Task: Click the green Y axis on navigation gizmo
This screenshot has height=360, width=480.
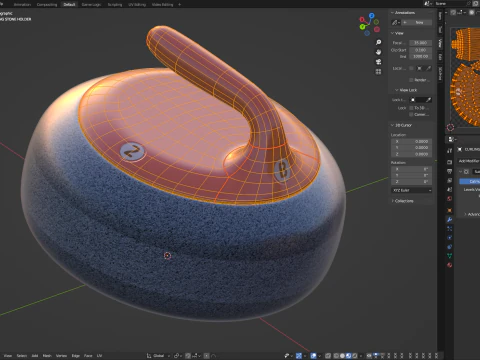Action: pyautogui.click(x=362, y=27)
